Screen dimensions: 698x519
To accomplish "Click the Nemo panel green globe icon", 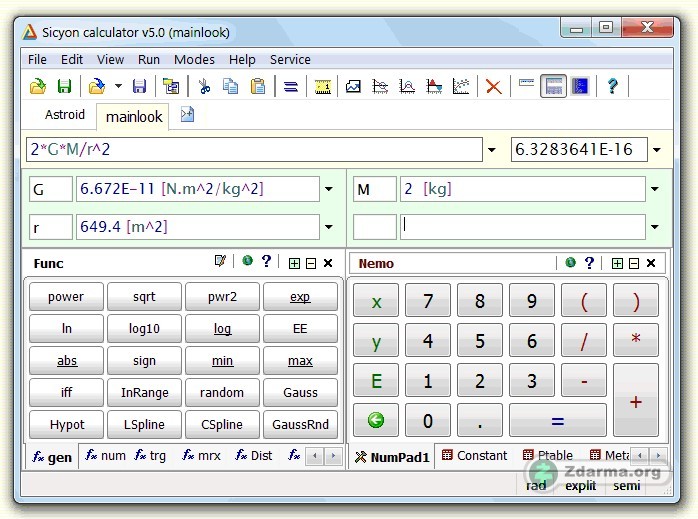I will 570,262.
